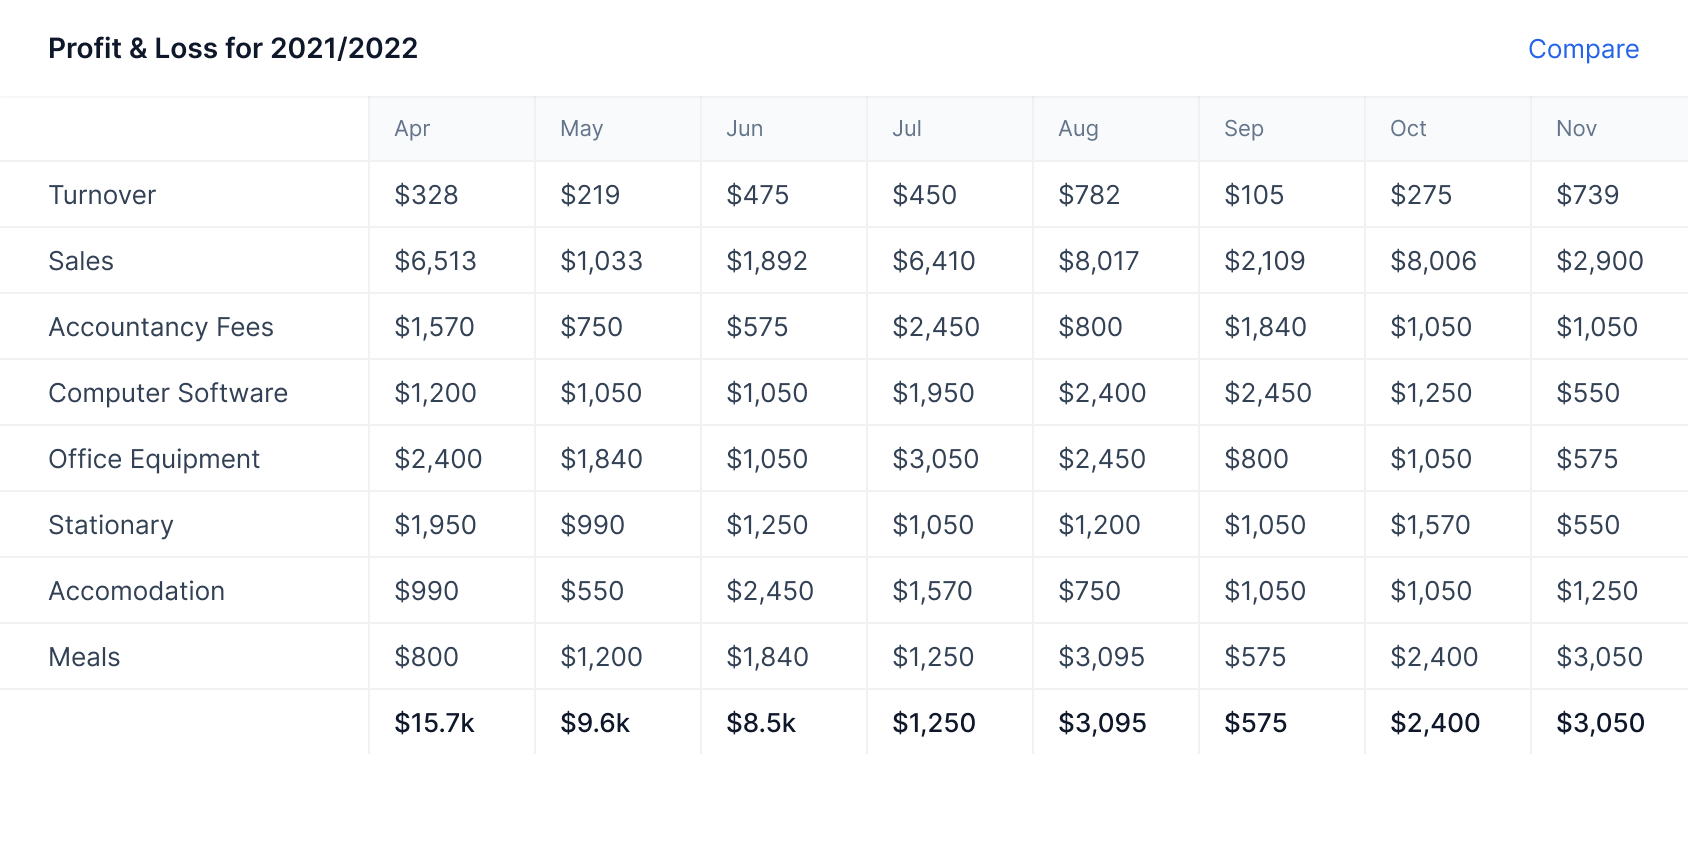Click the Oct column header

pos(1407,128)
